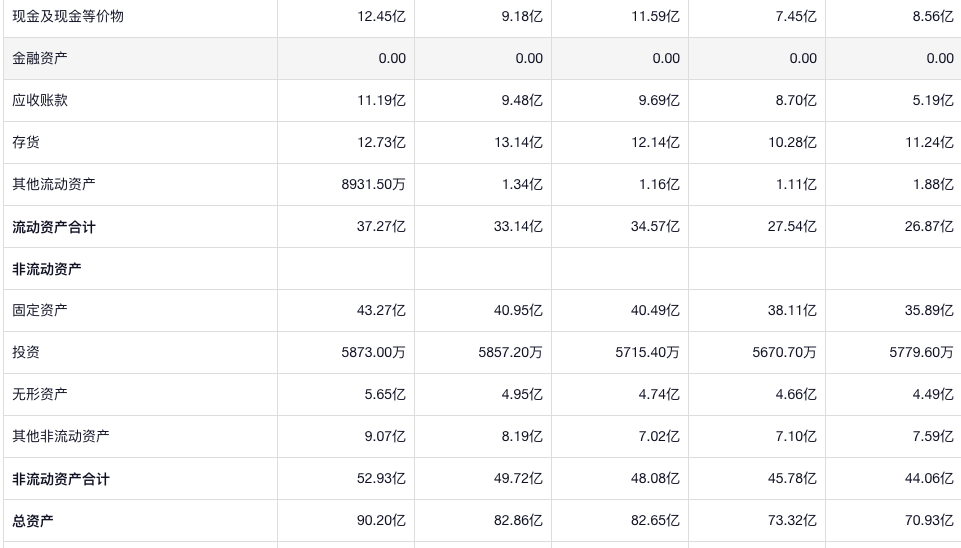Click the 其他流动资产 row label
This screenshot has width=961, height=548.
click(54, 184)
